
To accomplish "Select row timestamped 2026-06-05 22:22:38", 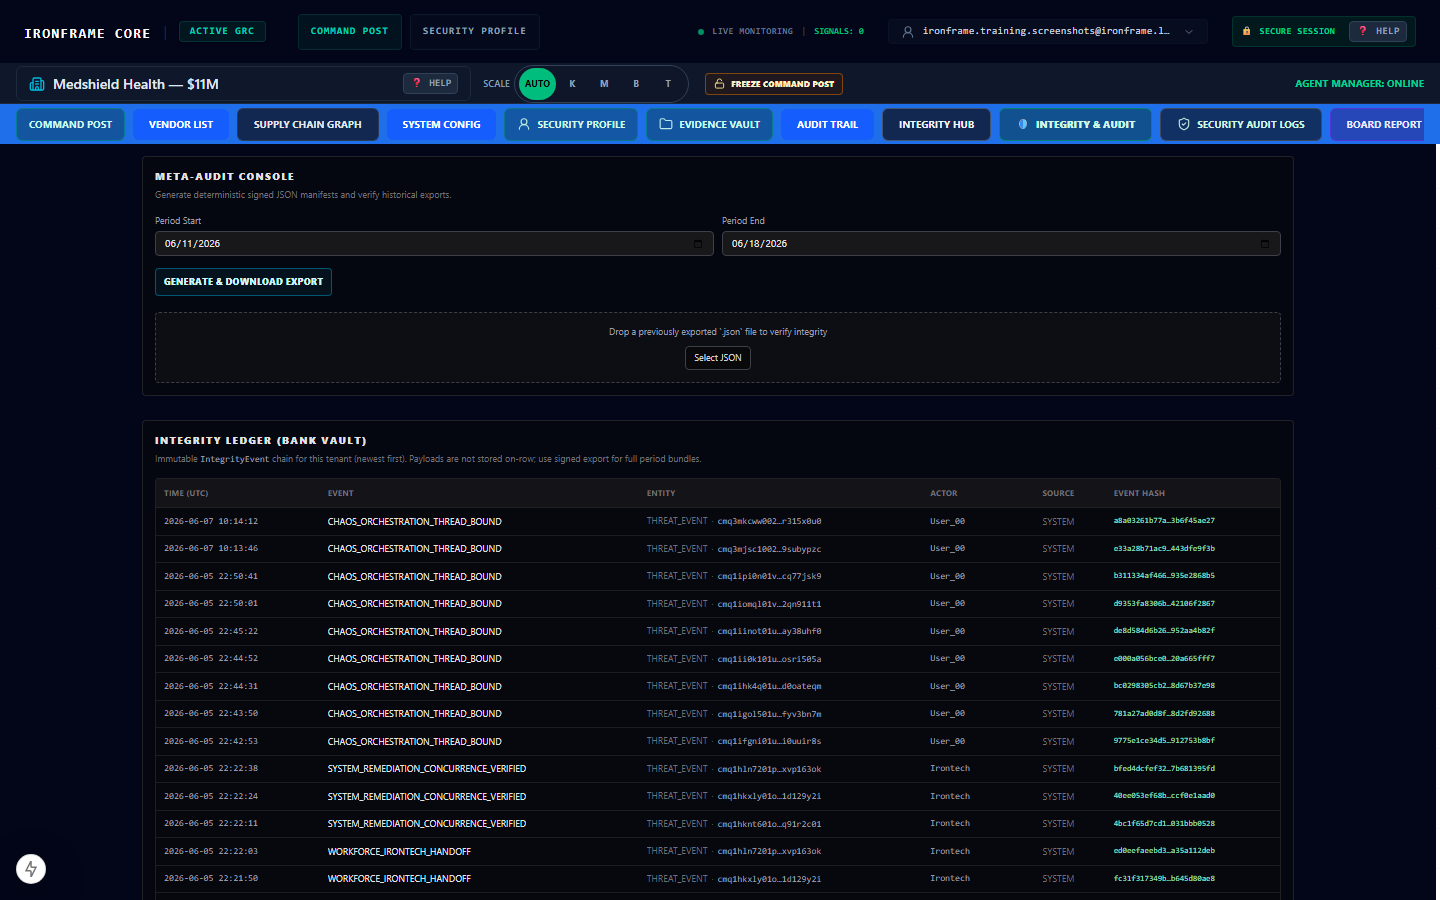I will [718, 769].
